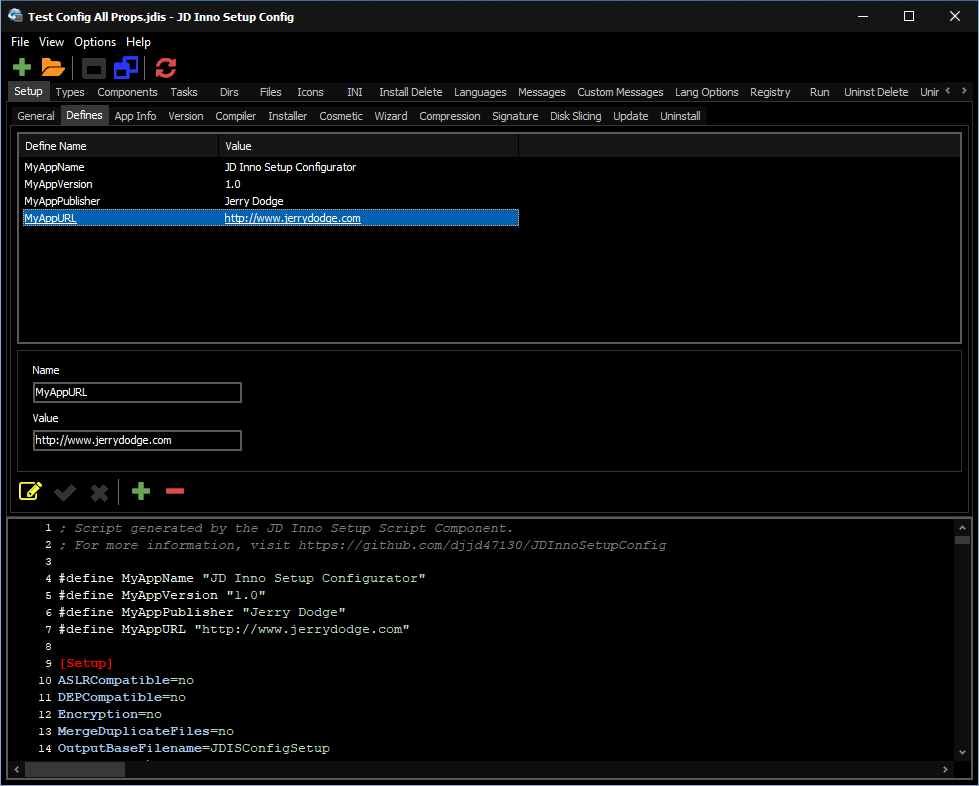Switch to the Compiler sub-tab
The height and width of the screenshot is (786, 979).
pos(236,116)
